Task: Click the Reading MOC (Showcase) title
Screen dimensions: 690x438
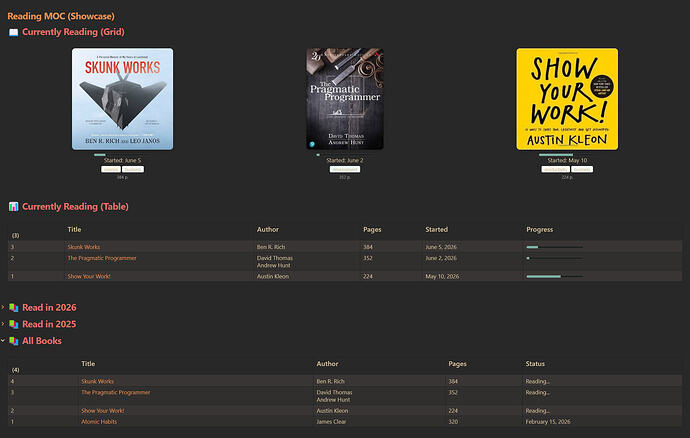Action: point(61,16)
